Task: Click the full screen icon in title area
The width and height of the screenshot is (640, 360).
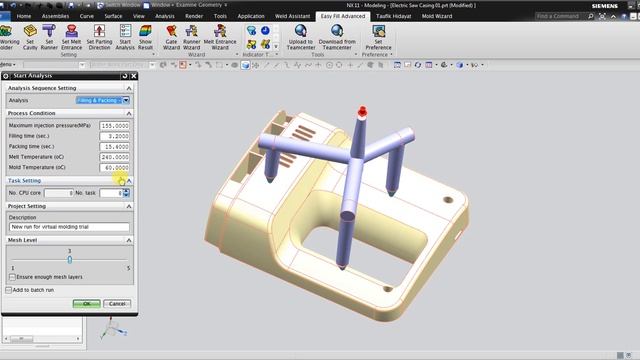Action: coord(602,16)
